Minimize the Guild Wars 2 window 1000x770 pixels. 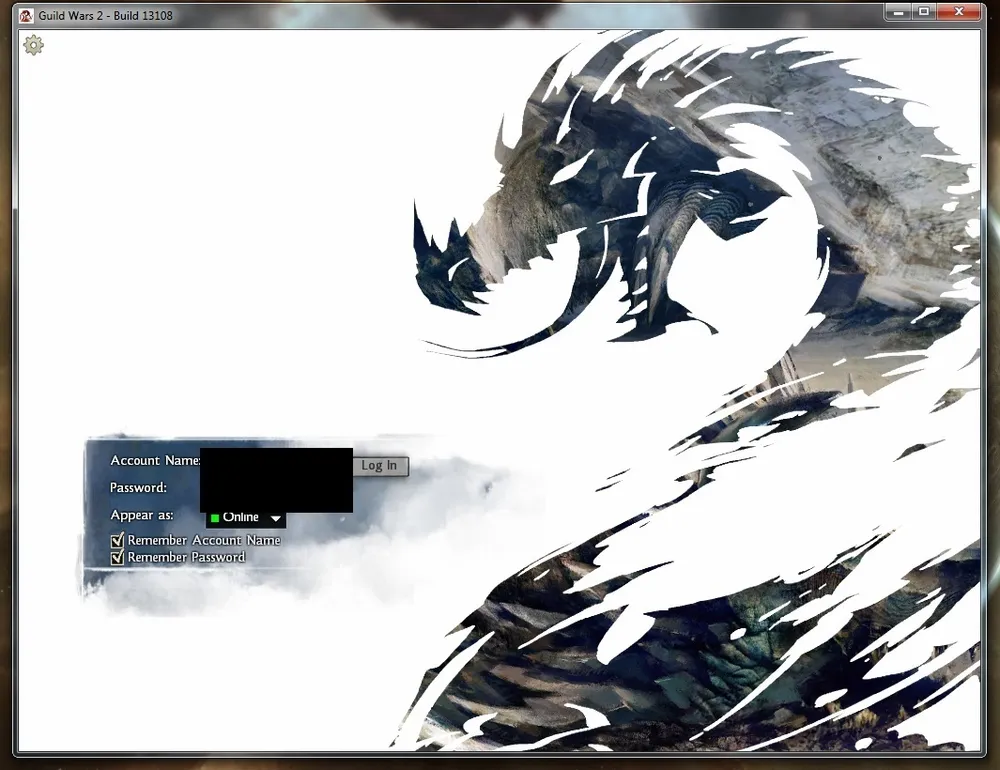point(898,12)
